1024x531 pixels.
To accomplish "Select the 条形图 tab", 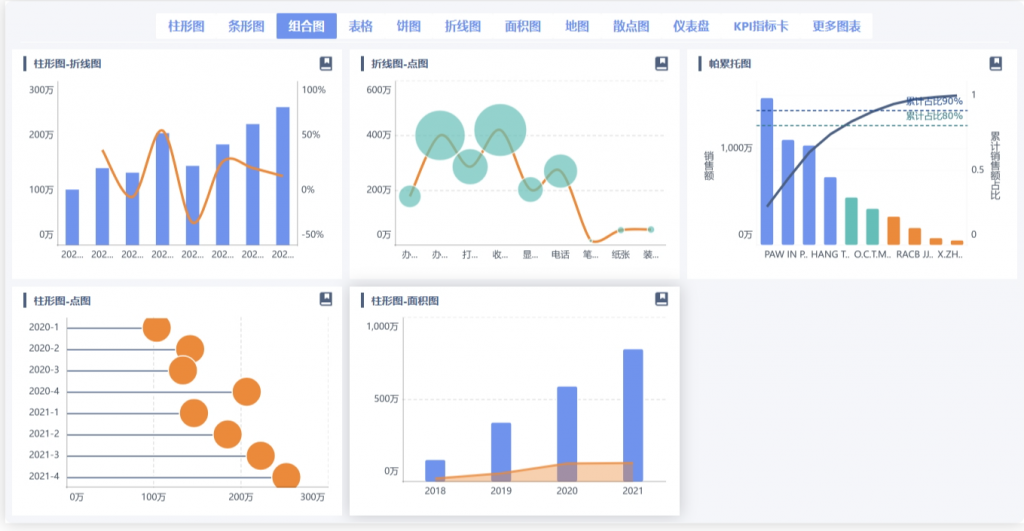I will point(246,26).
